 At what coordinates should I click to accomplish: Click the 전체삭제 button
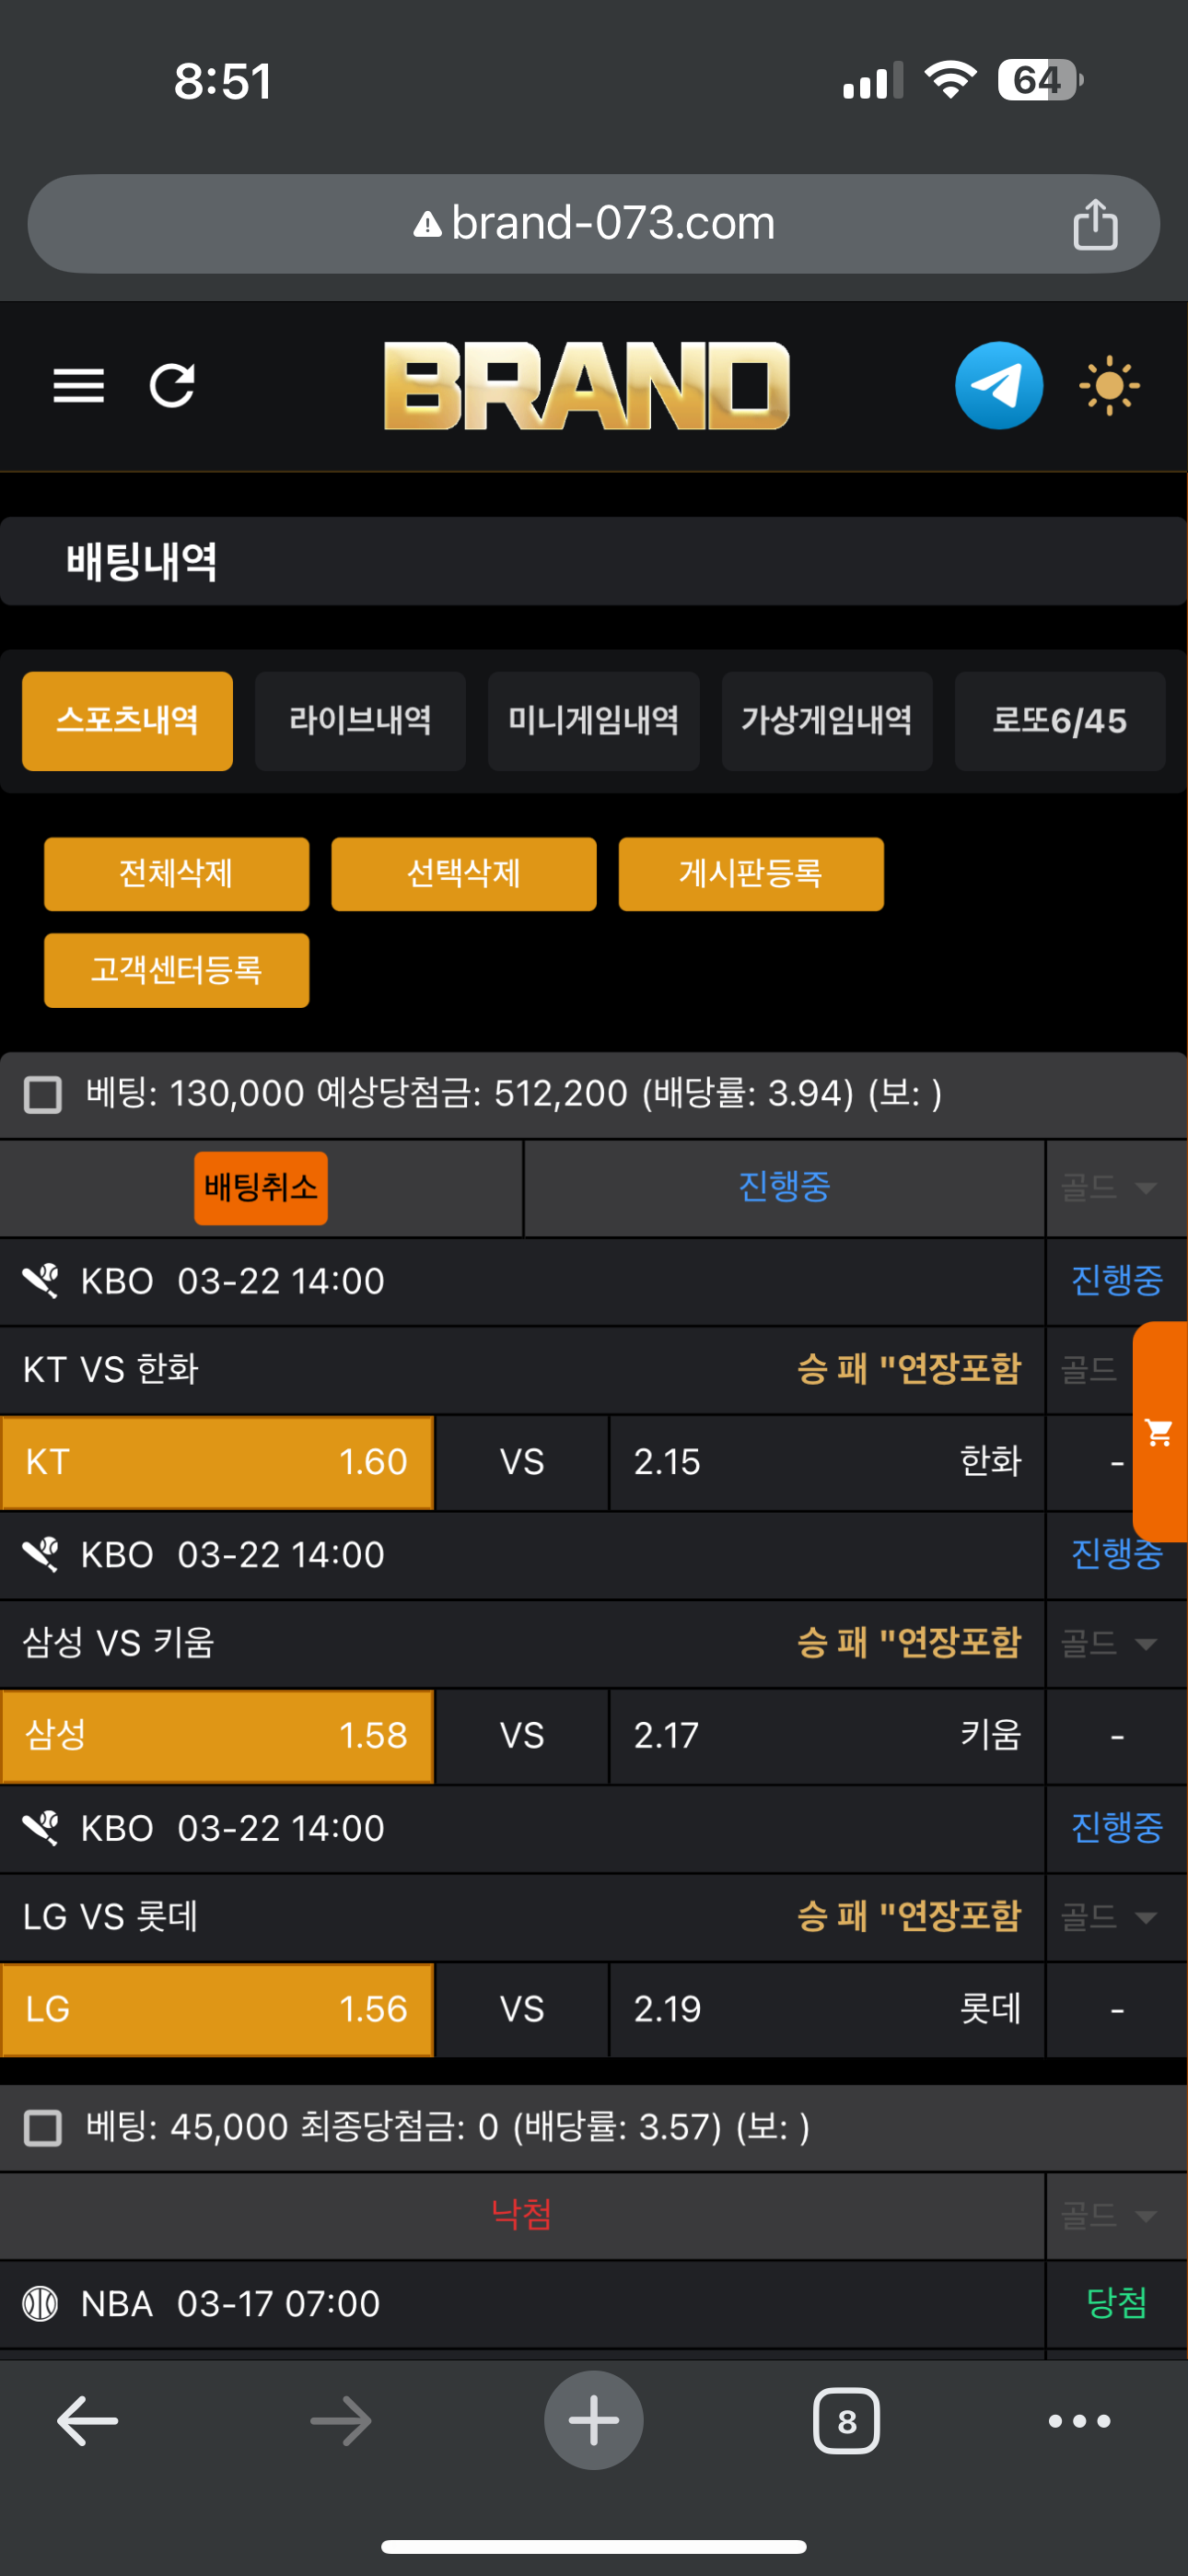click(176, 874)
